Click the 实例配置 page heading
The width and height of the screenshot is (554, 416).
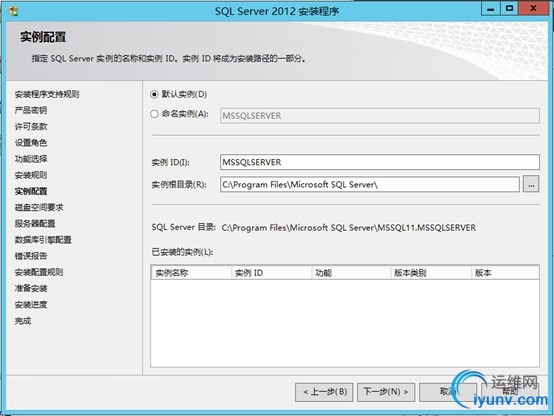click(x=43, y=37)
